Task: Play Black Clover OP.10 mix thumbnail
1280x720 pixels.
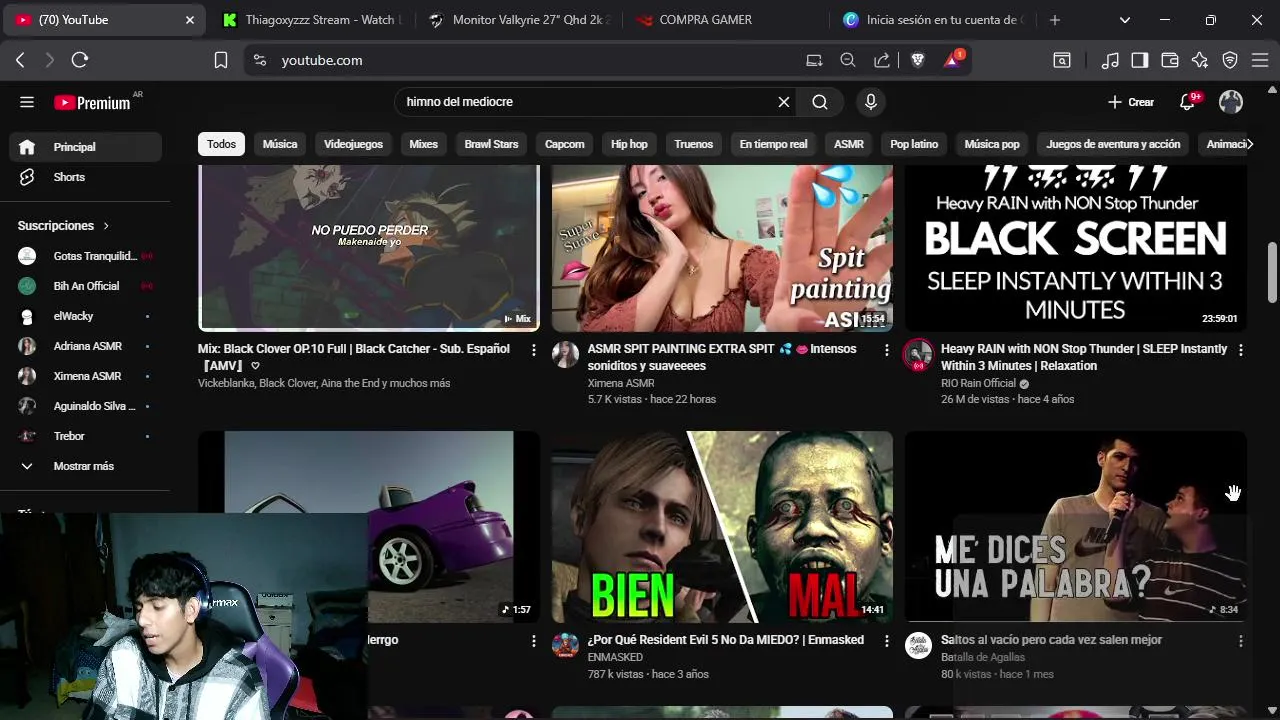Action: pos(369,248)
